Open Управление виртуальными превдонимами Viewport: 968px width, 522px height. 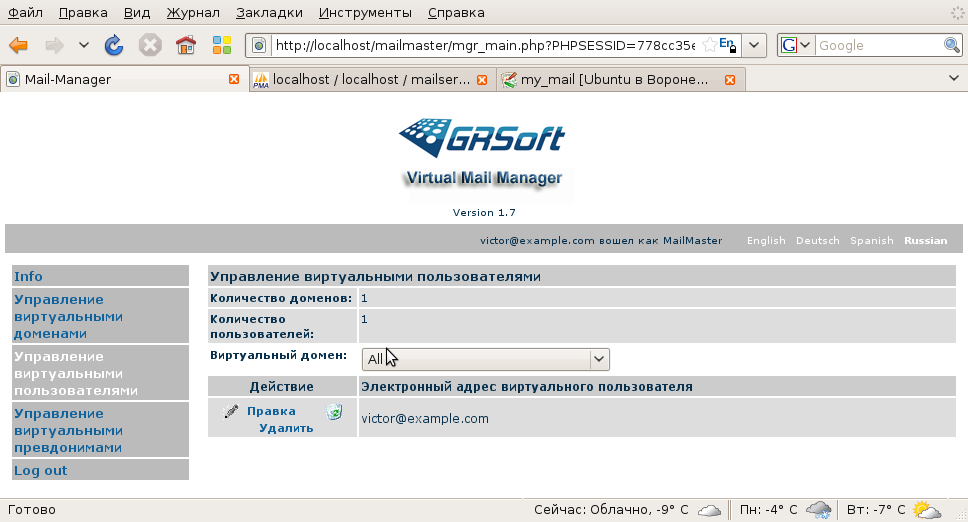(69, 431)
